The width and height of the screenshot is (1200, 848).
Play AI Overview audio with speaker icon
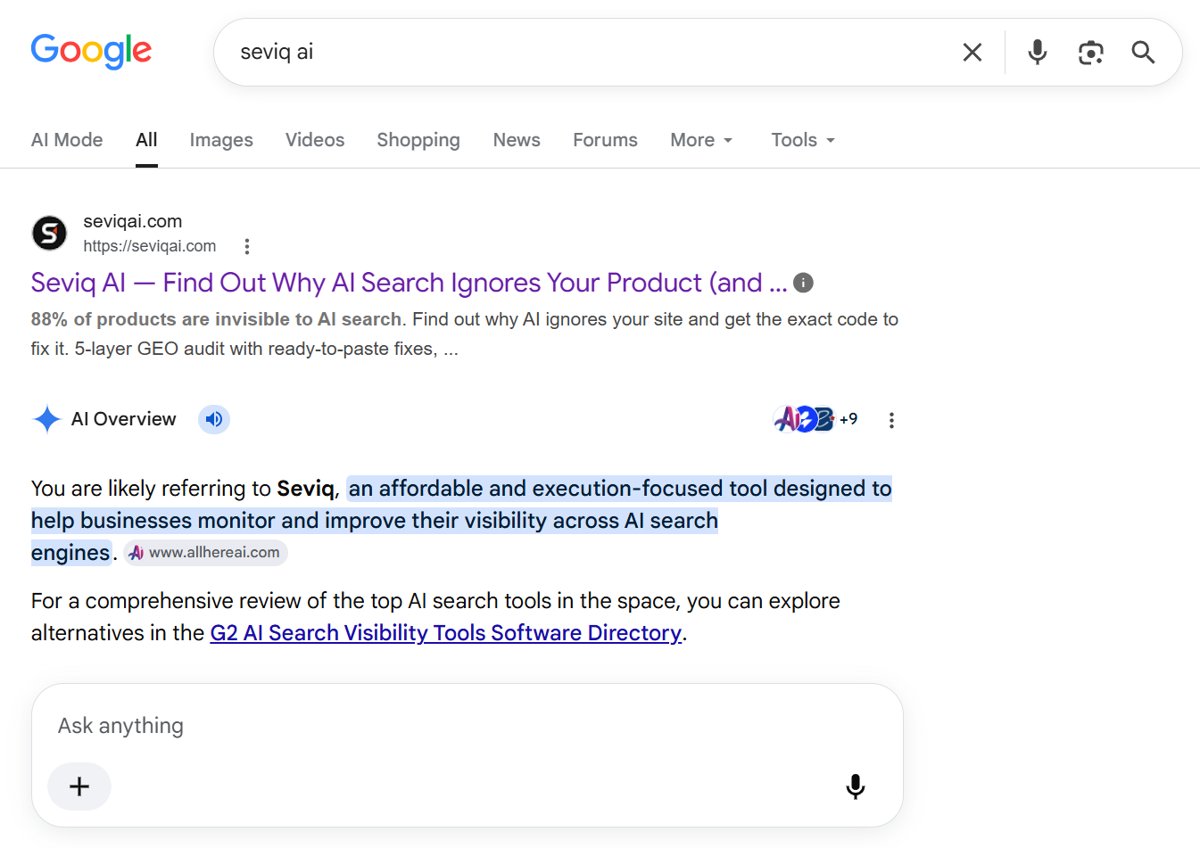pos(214,419)
